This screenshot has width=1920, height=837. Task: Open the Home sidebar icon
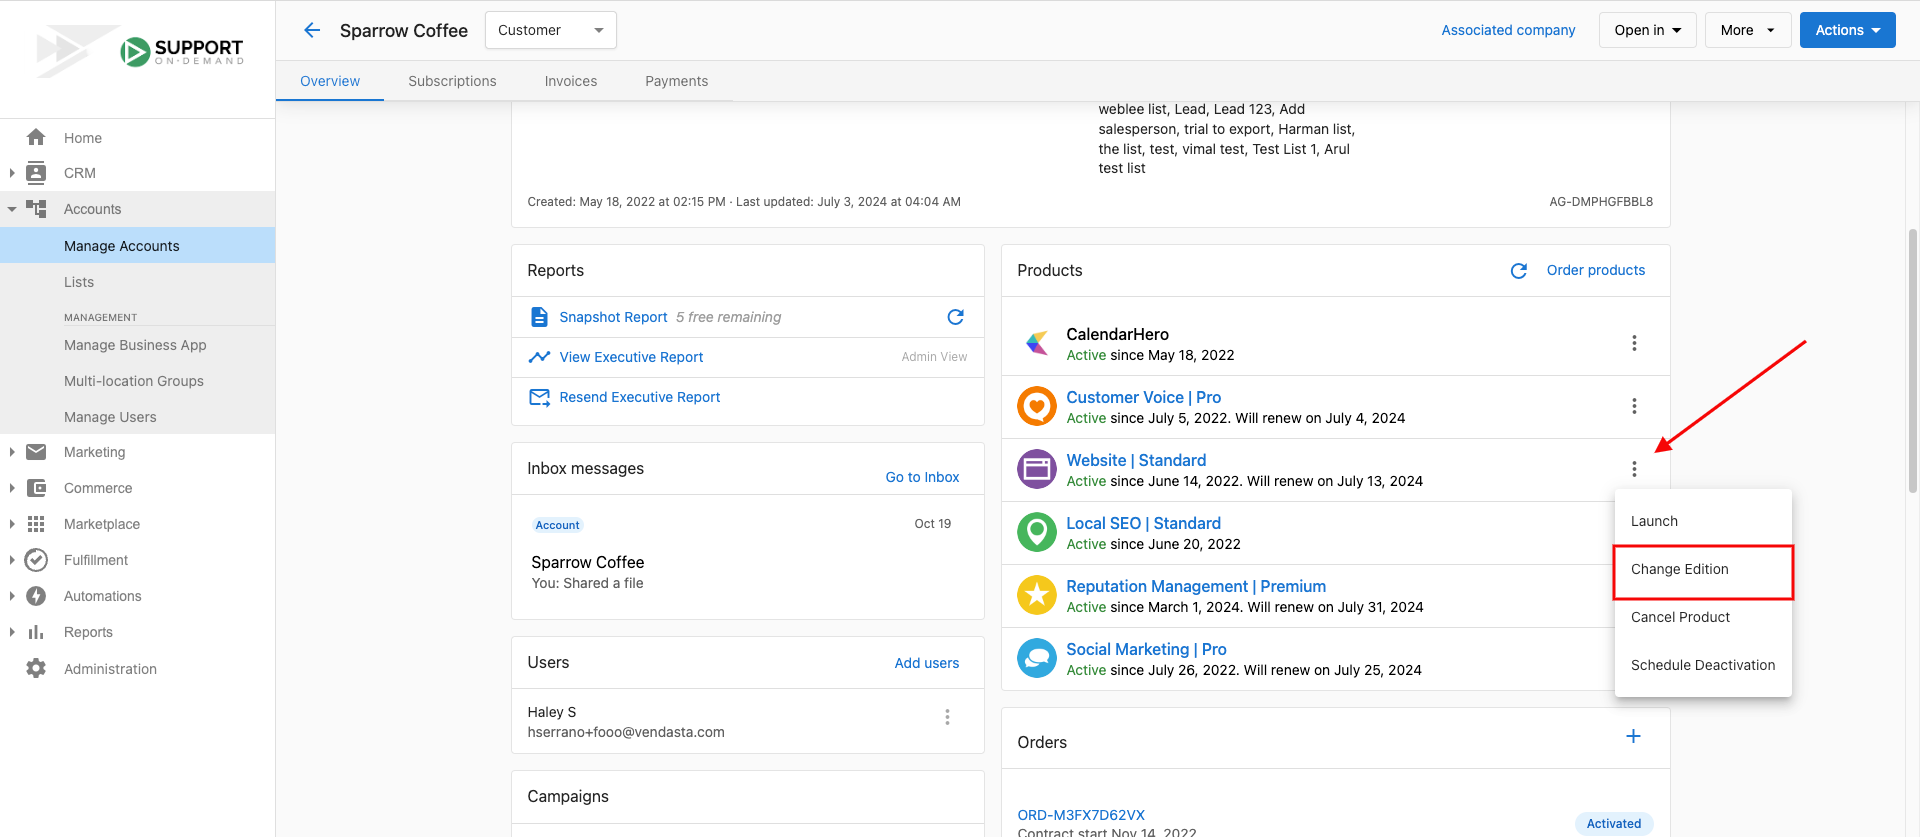click(x=36, y=137)
